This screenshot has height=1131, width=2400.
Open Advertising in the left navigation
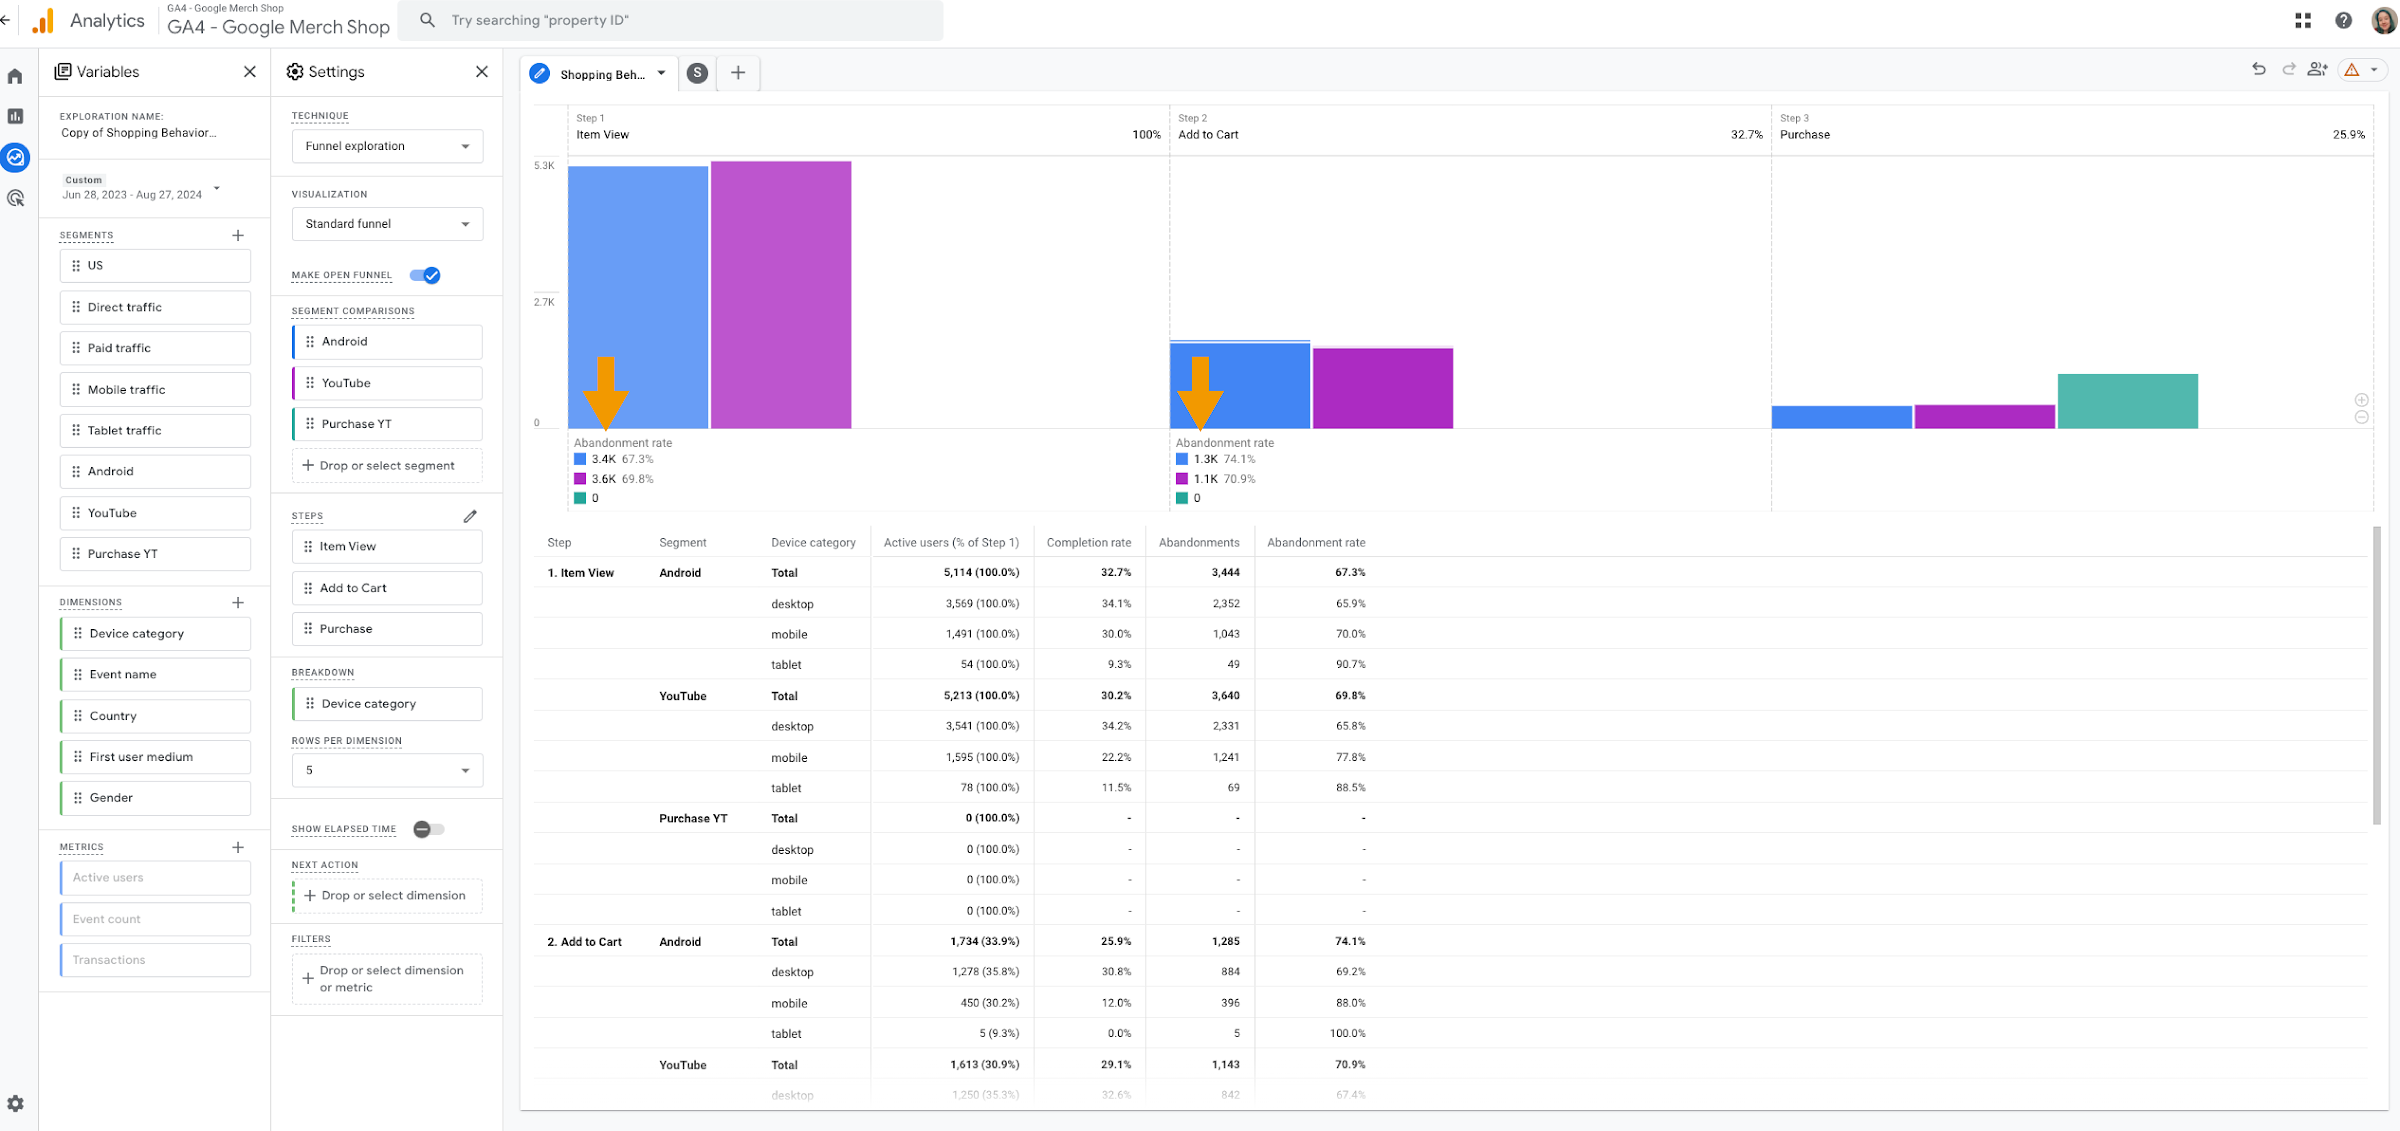15,198
